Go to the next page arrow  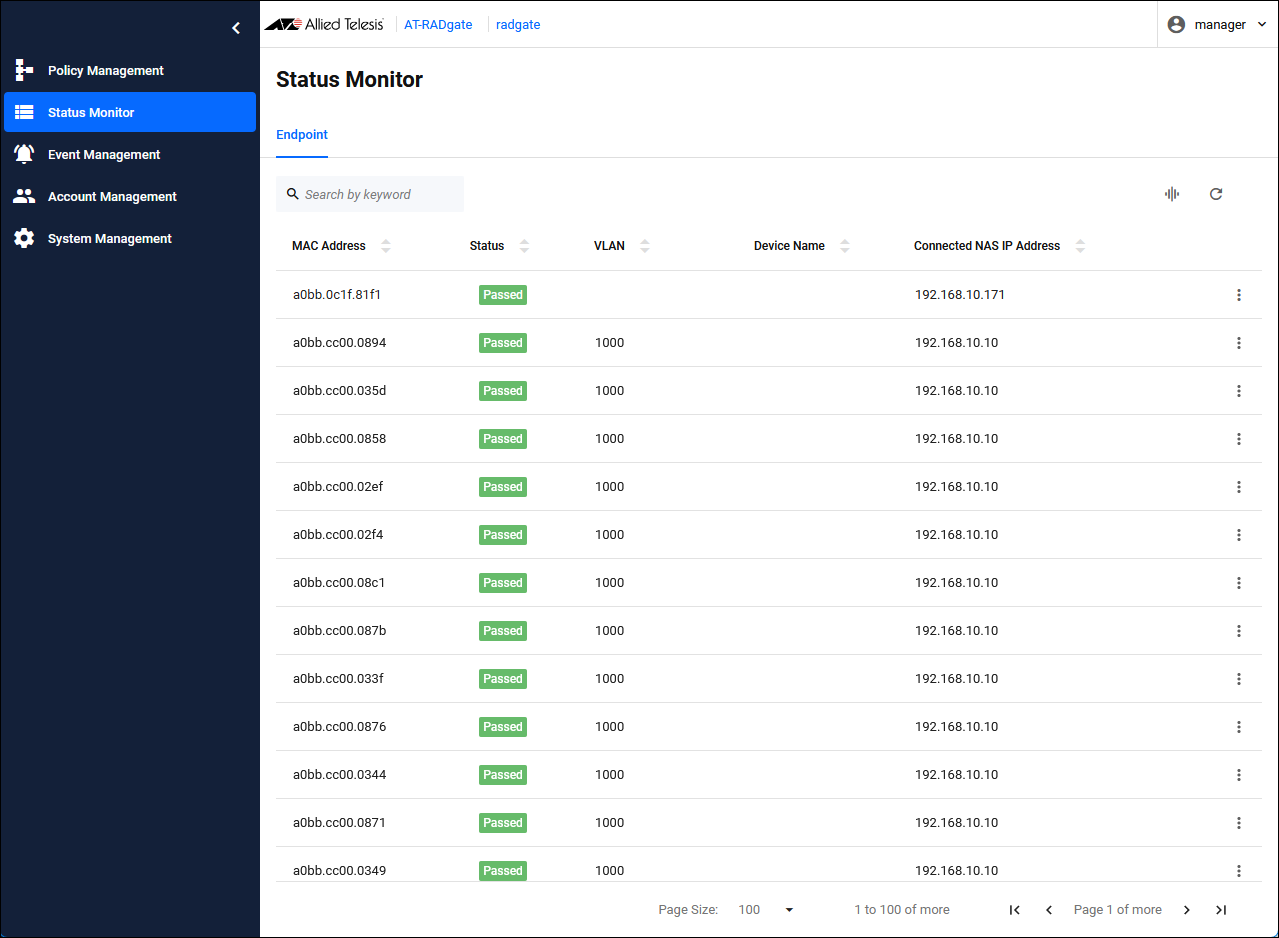click(x=1187, y=910)
